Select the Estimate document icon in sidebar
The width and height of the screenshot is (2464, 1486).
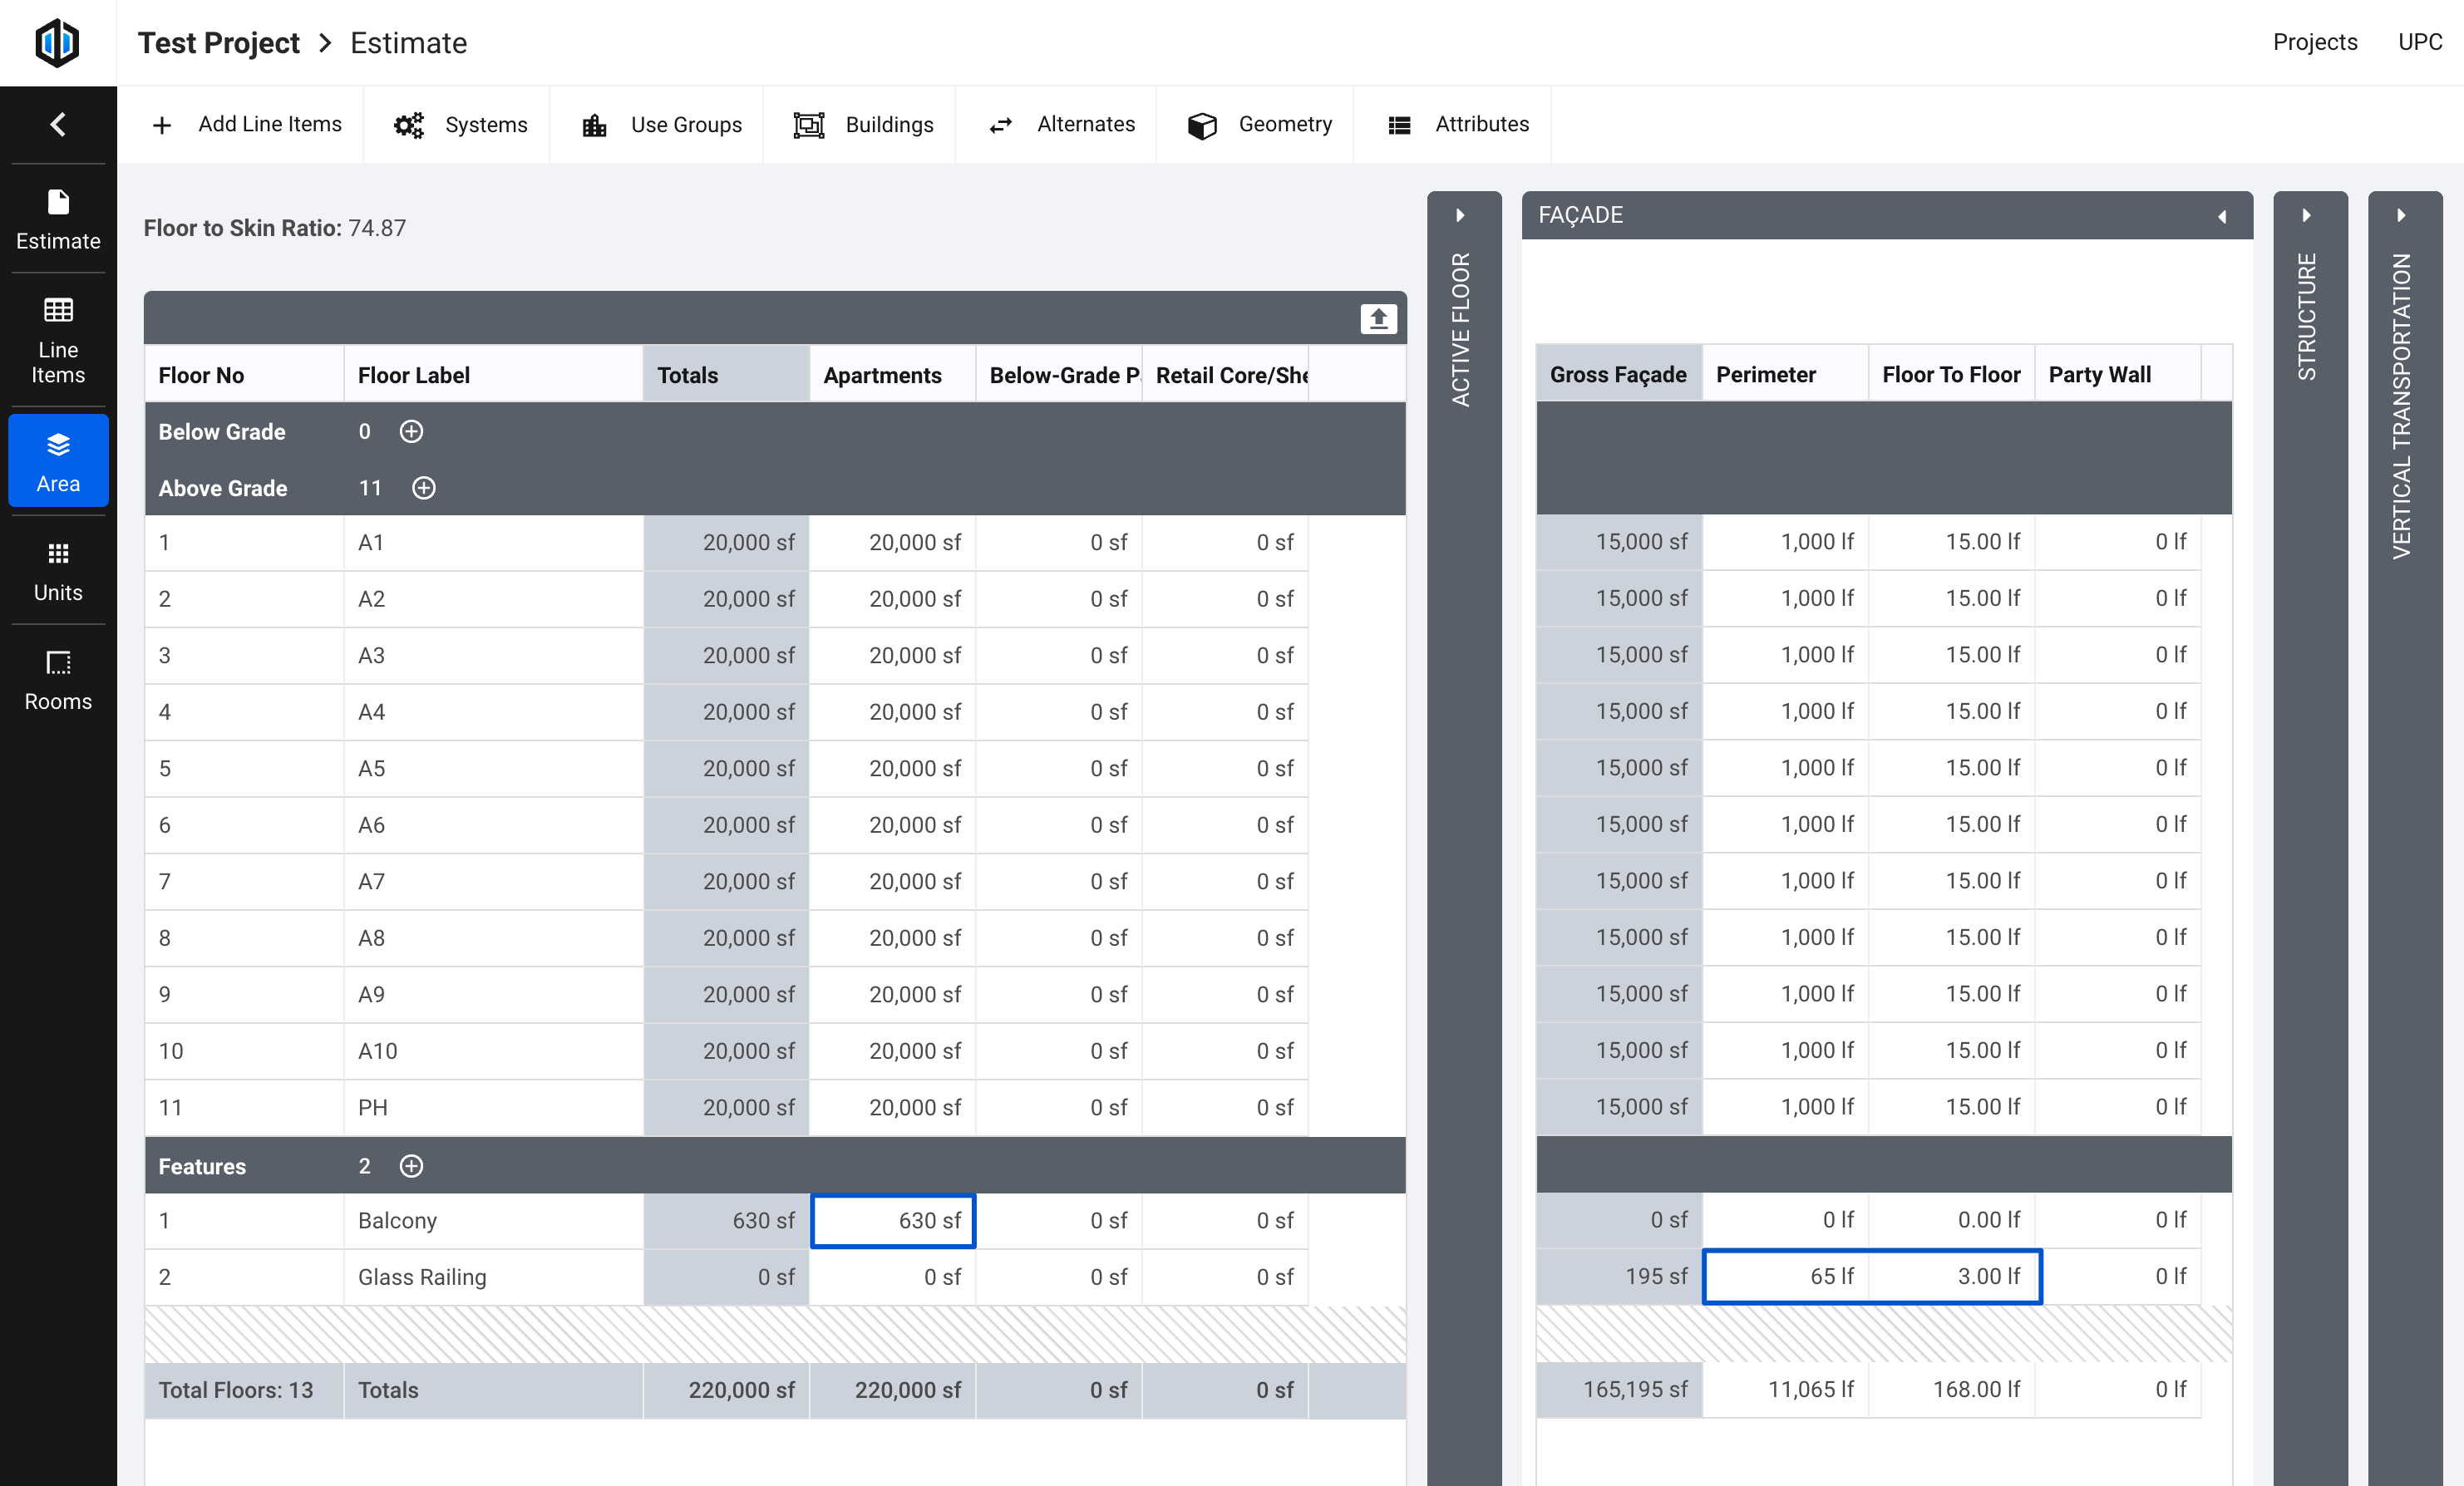tap(58, 218)
